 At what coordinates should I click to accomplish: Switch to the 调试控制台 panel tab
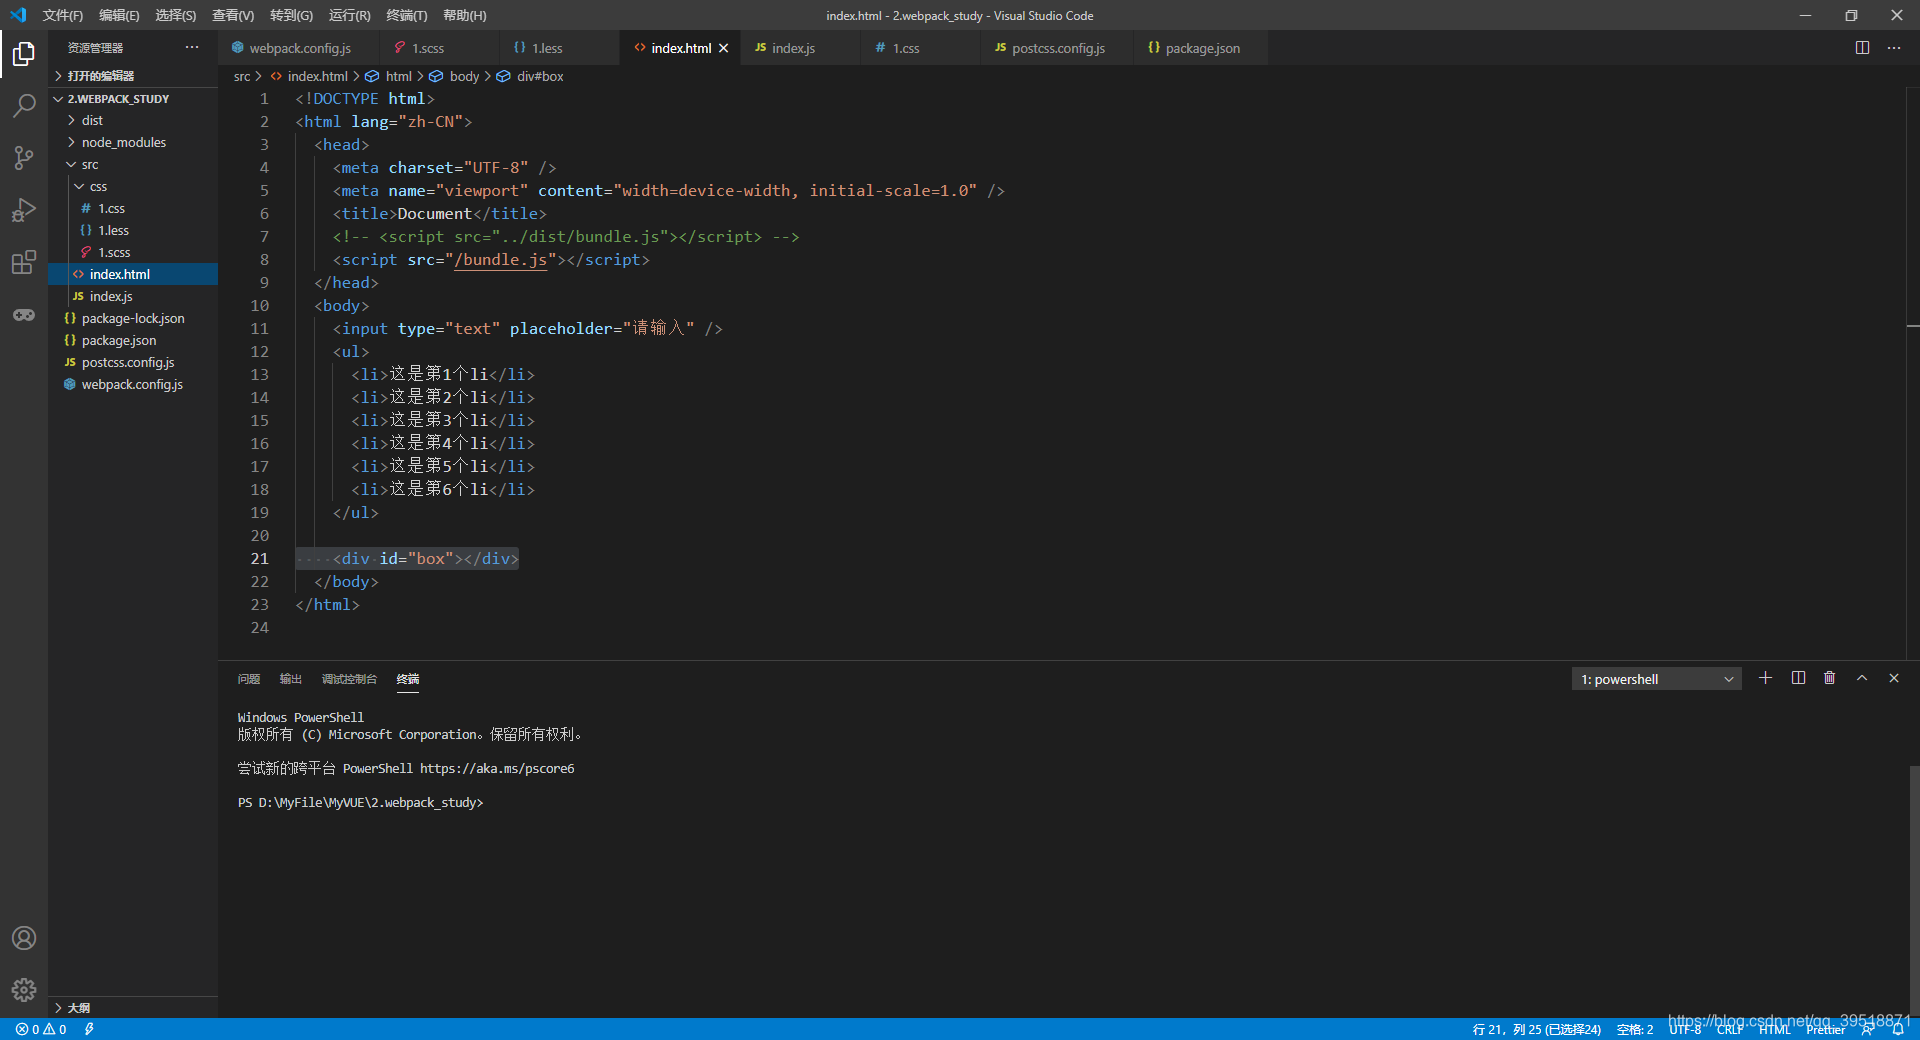pos(349,679)
